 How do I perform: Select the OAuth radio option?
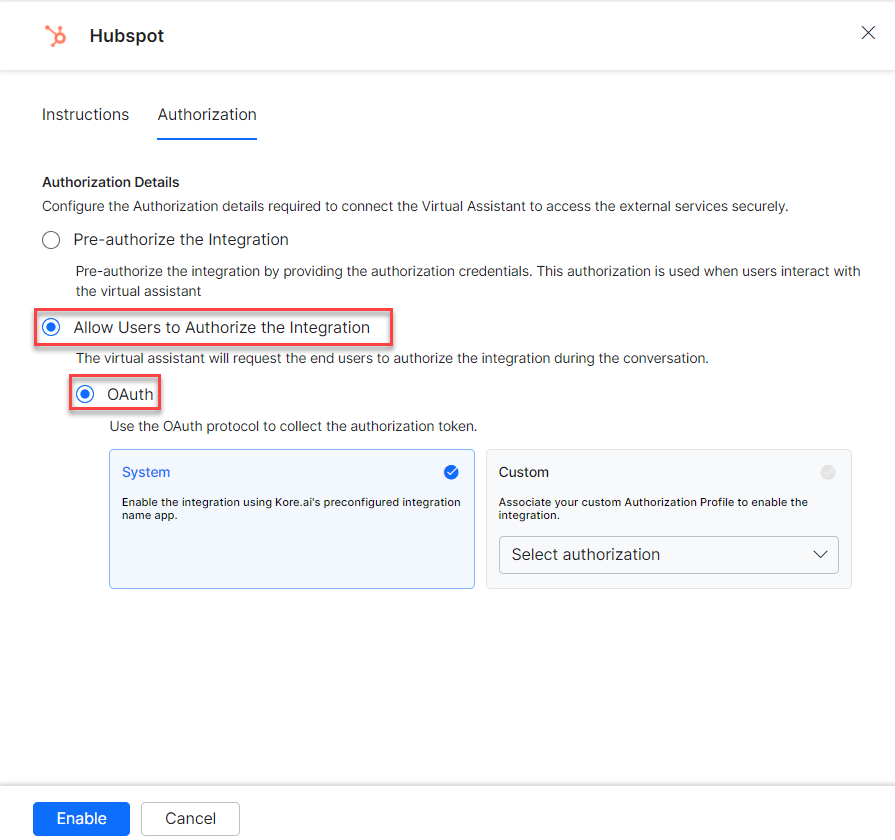[x=85, y=394]
